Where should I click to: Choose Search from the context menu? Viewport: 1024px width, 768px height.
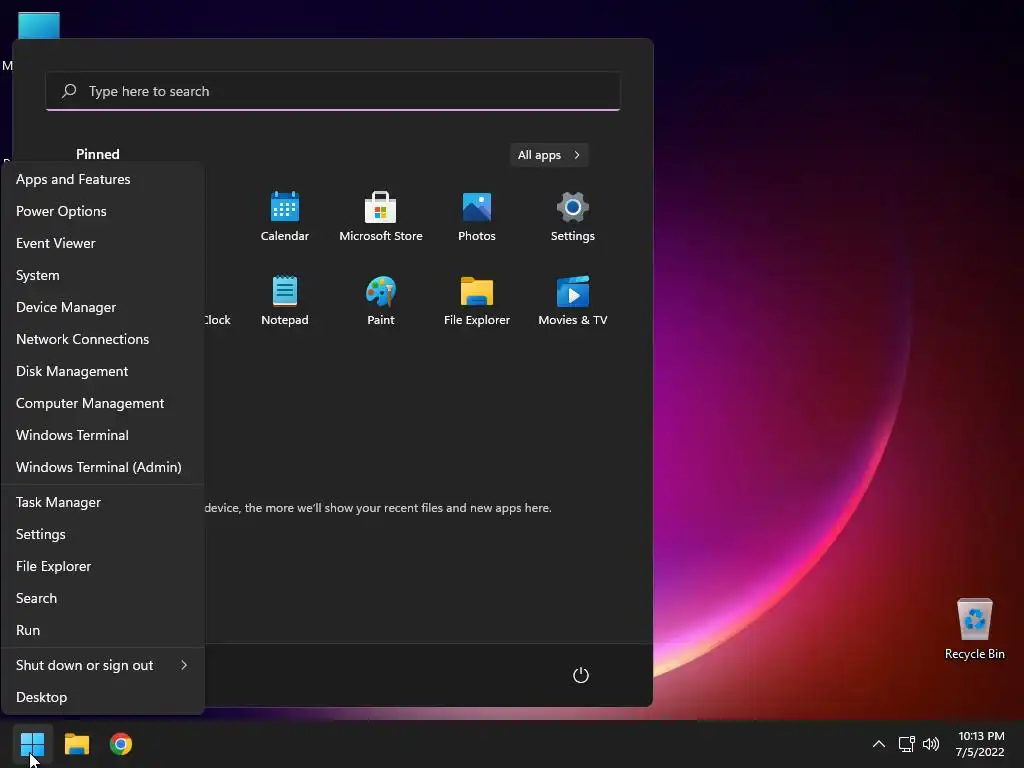click(x=103, y=599)
